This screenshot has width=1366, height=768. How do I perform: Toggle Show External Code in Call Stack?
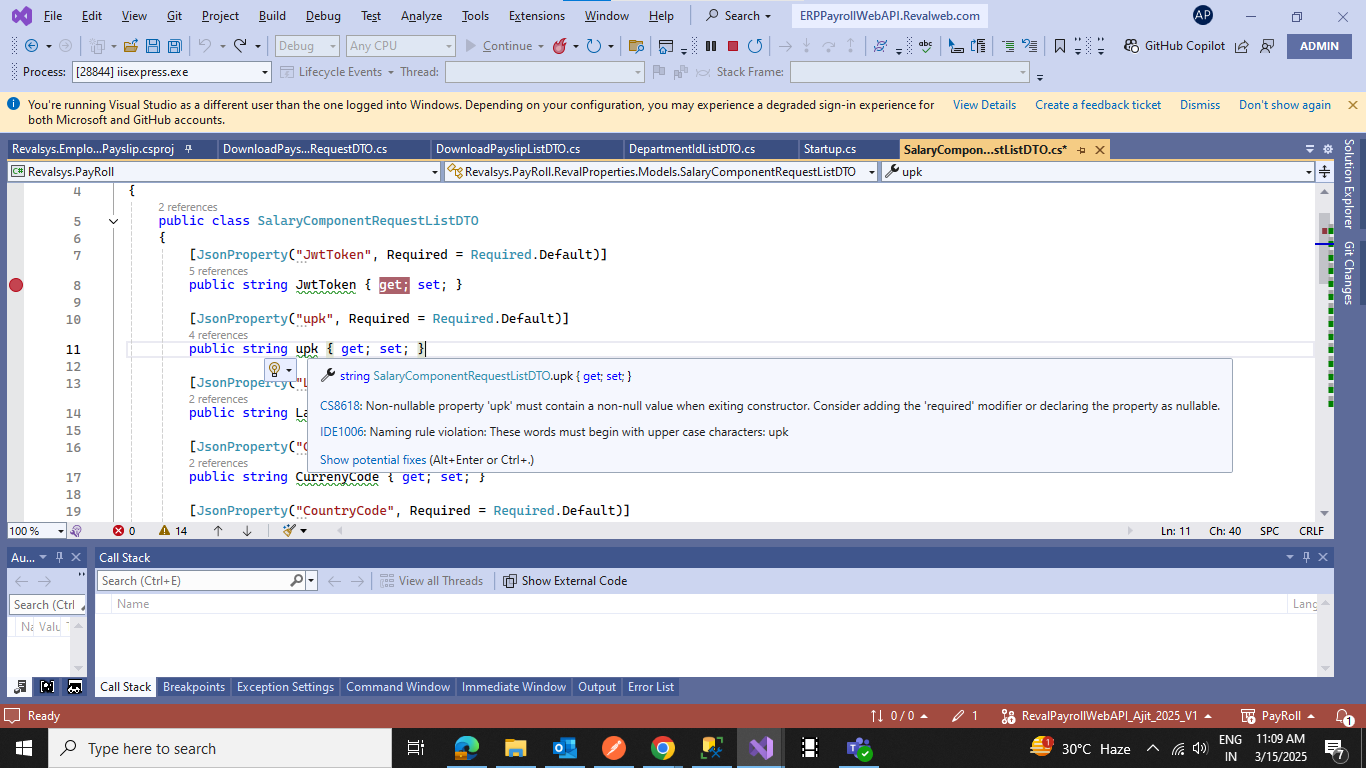tap(565, 581)
